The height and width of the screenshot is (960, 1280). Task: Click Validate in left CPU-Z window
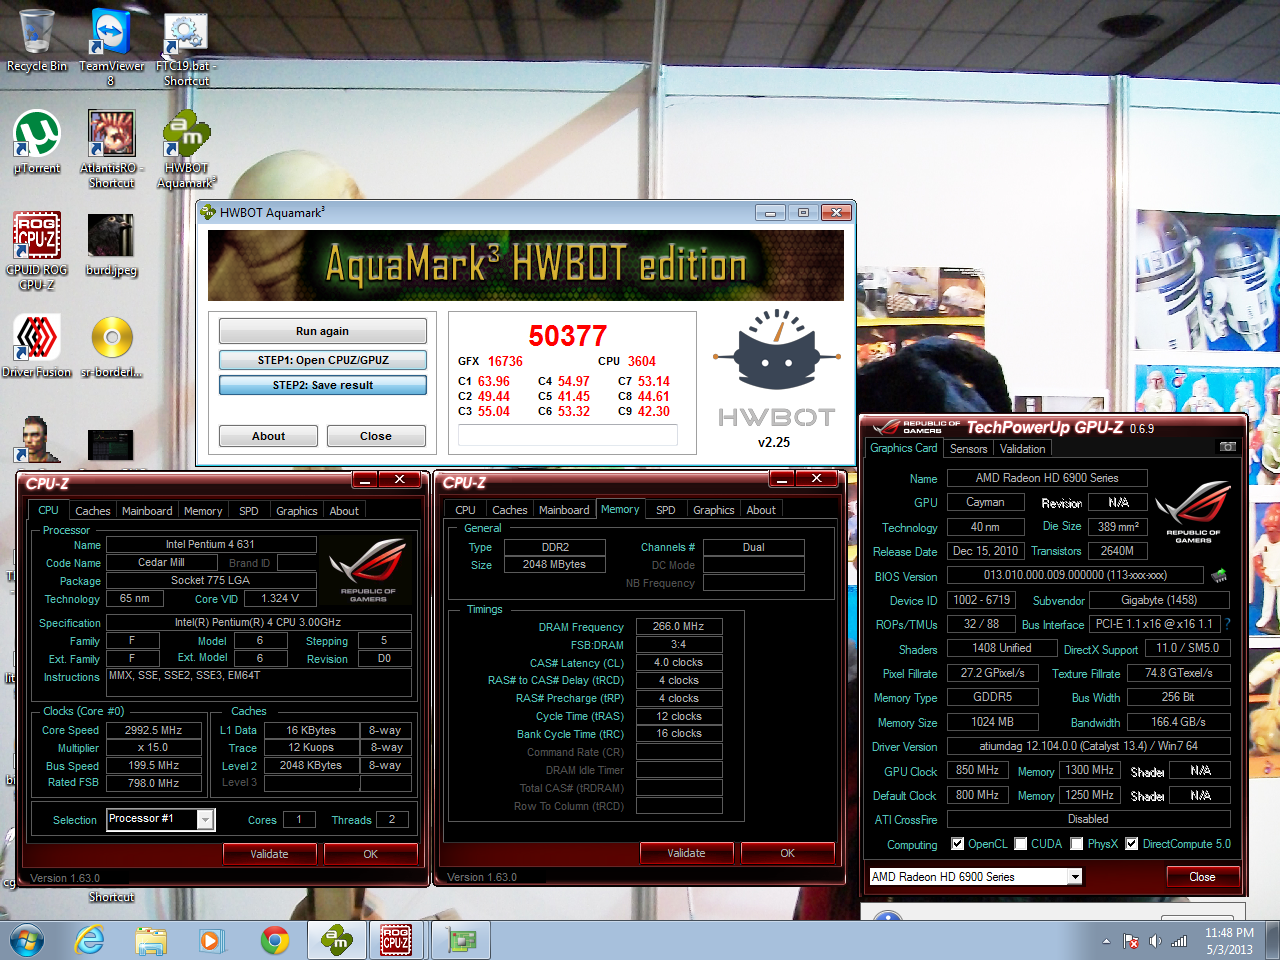coord(269,854)
